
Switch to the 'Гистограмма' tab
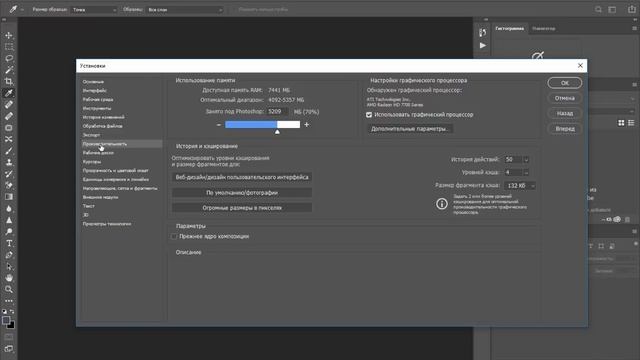pos(509,28)
